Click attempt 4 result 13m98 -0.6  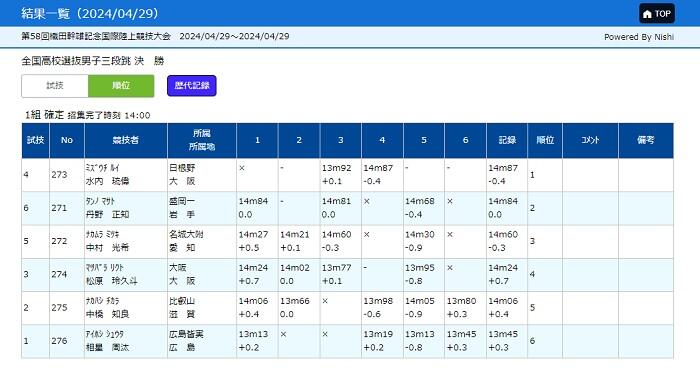tap(382, 308)
